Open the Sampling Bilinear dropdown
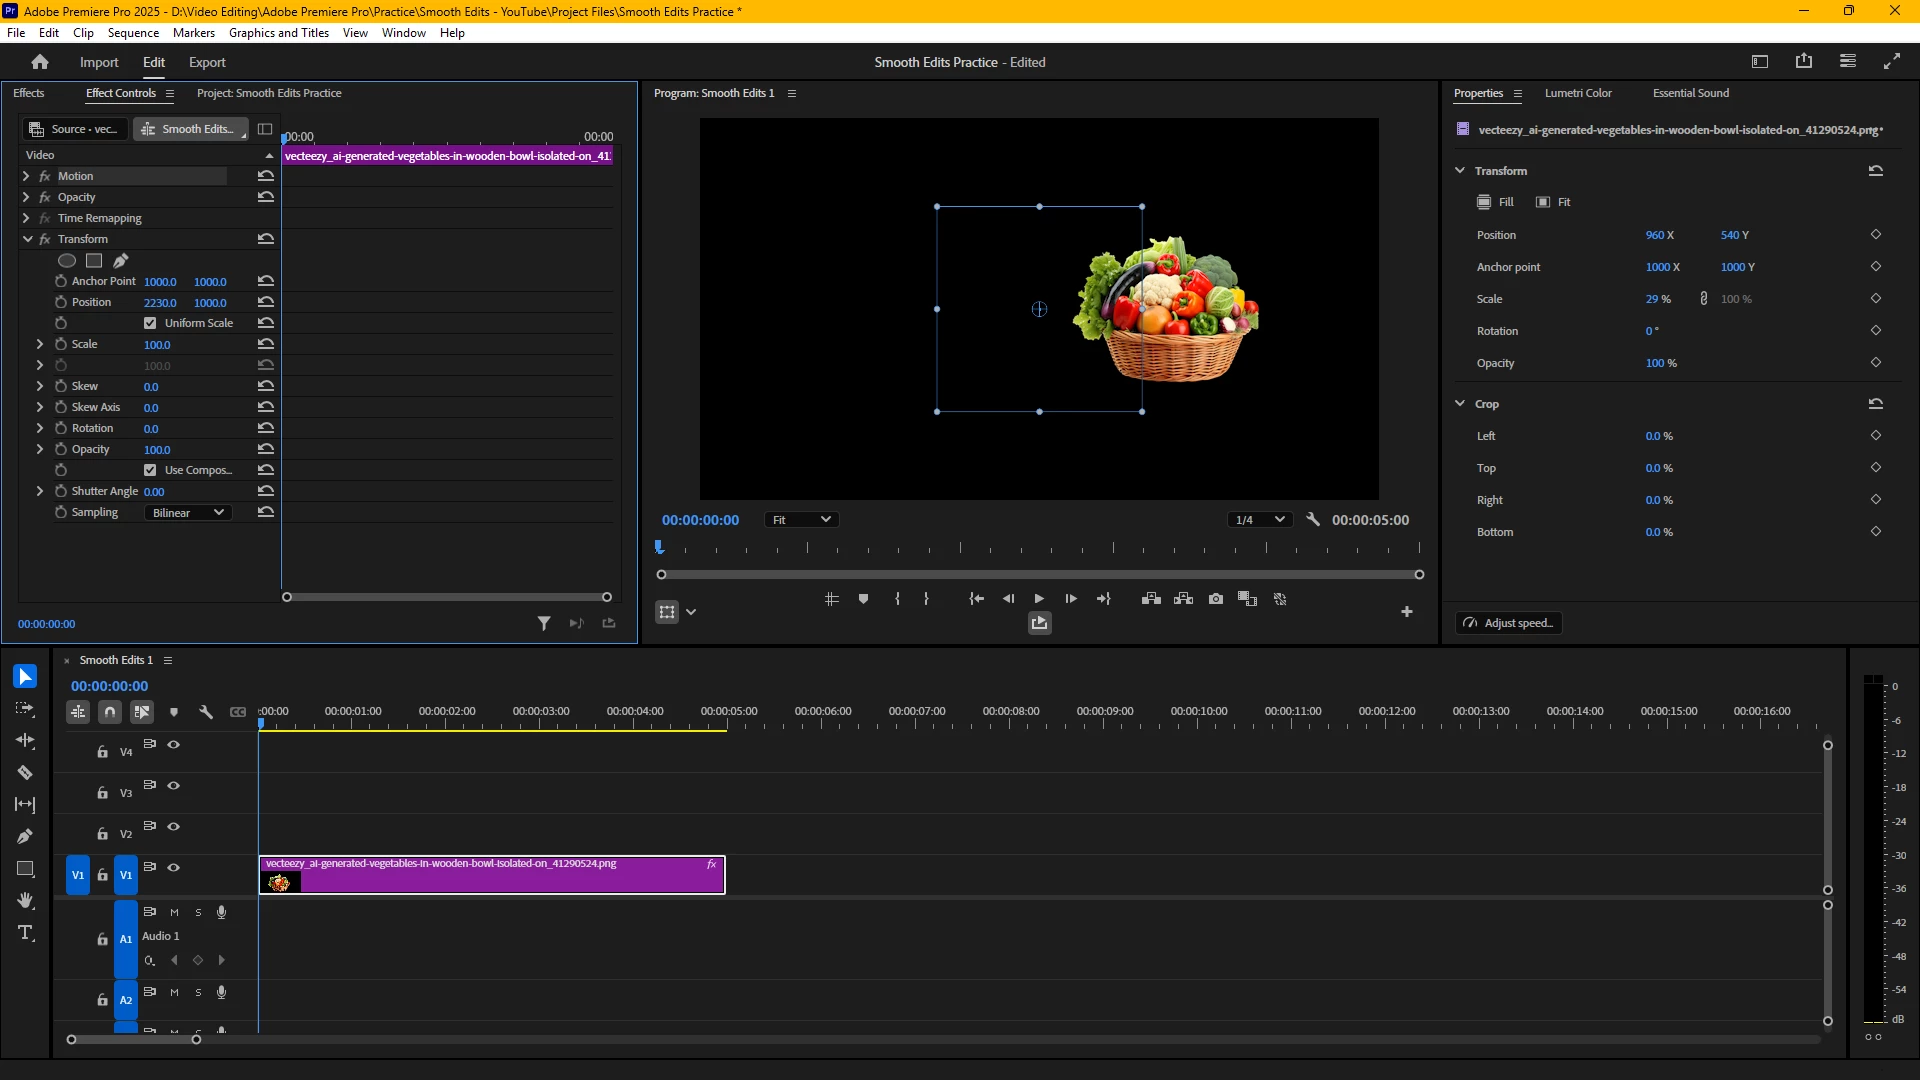 click(x=188, y=513)
